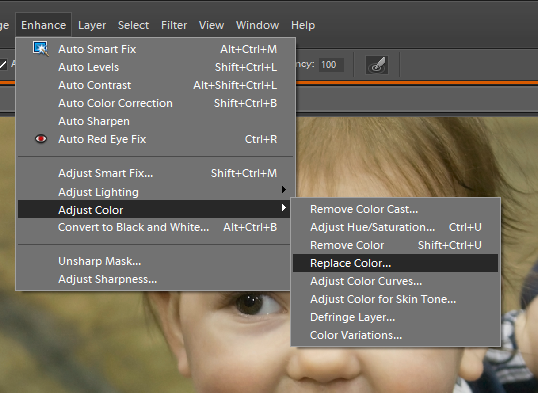Expand the Adjust Lighting submenu
Screen dimensions: 538x393
(x=154, y=192)
